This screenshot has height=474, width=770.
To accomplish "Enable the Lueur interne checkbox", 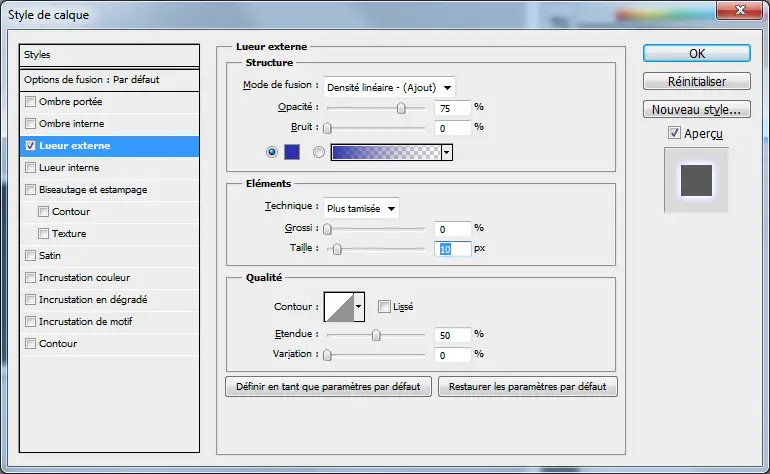I will click(30, 167).
